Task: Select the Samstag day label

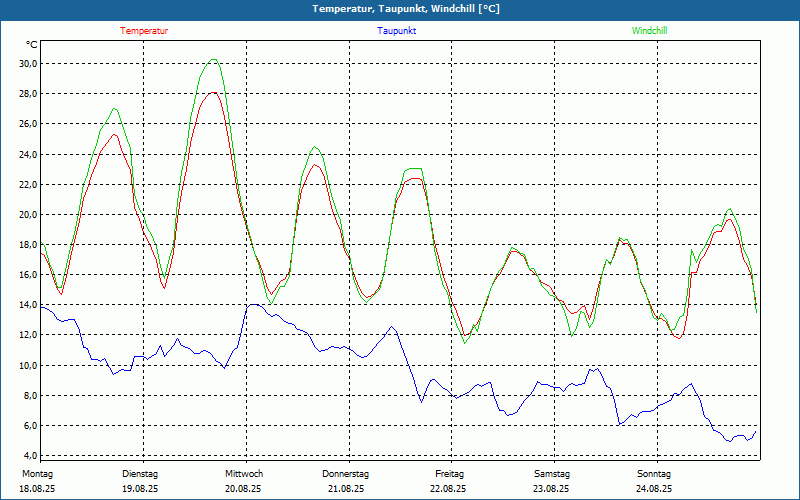Action: pos(551,473)
